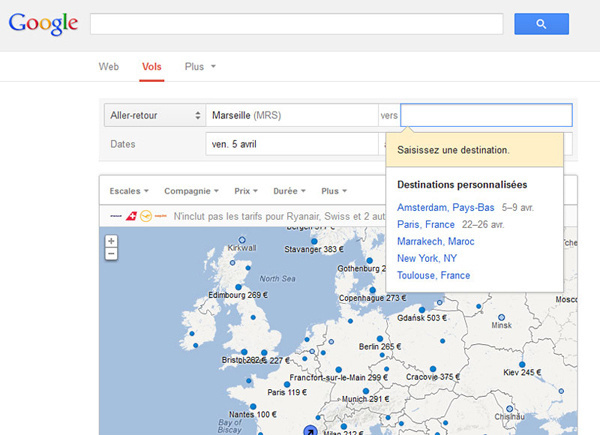
Task: Focus the destination input field after vers
Action: pos(486,115)
